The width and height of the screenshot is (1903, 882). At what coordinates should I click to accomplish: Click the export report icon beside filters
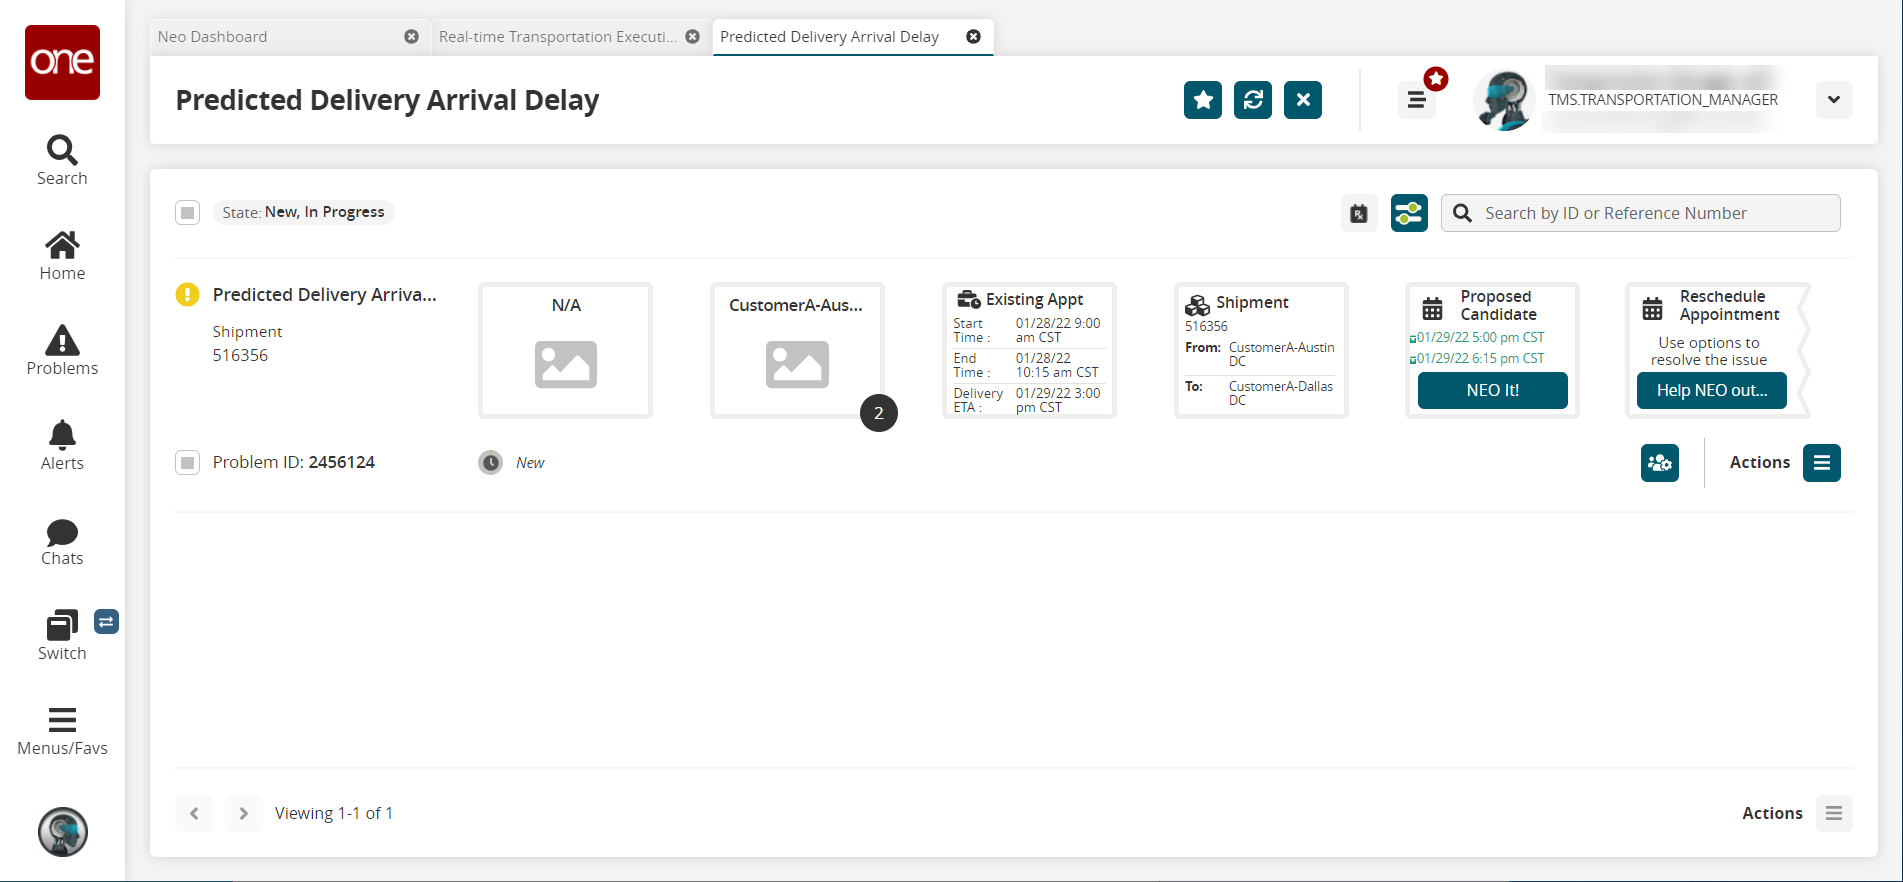point(1359,213)
